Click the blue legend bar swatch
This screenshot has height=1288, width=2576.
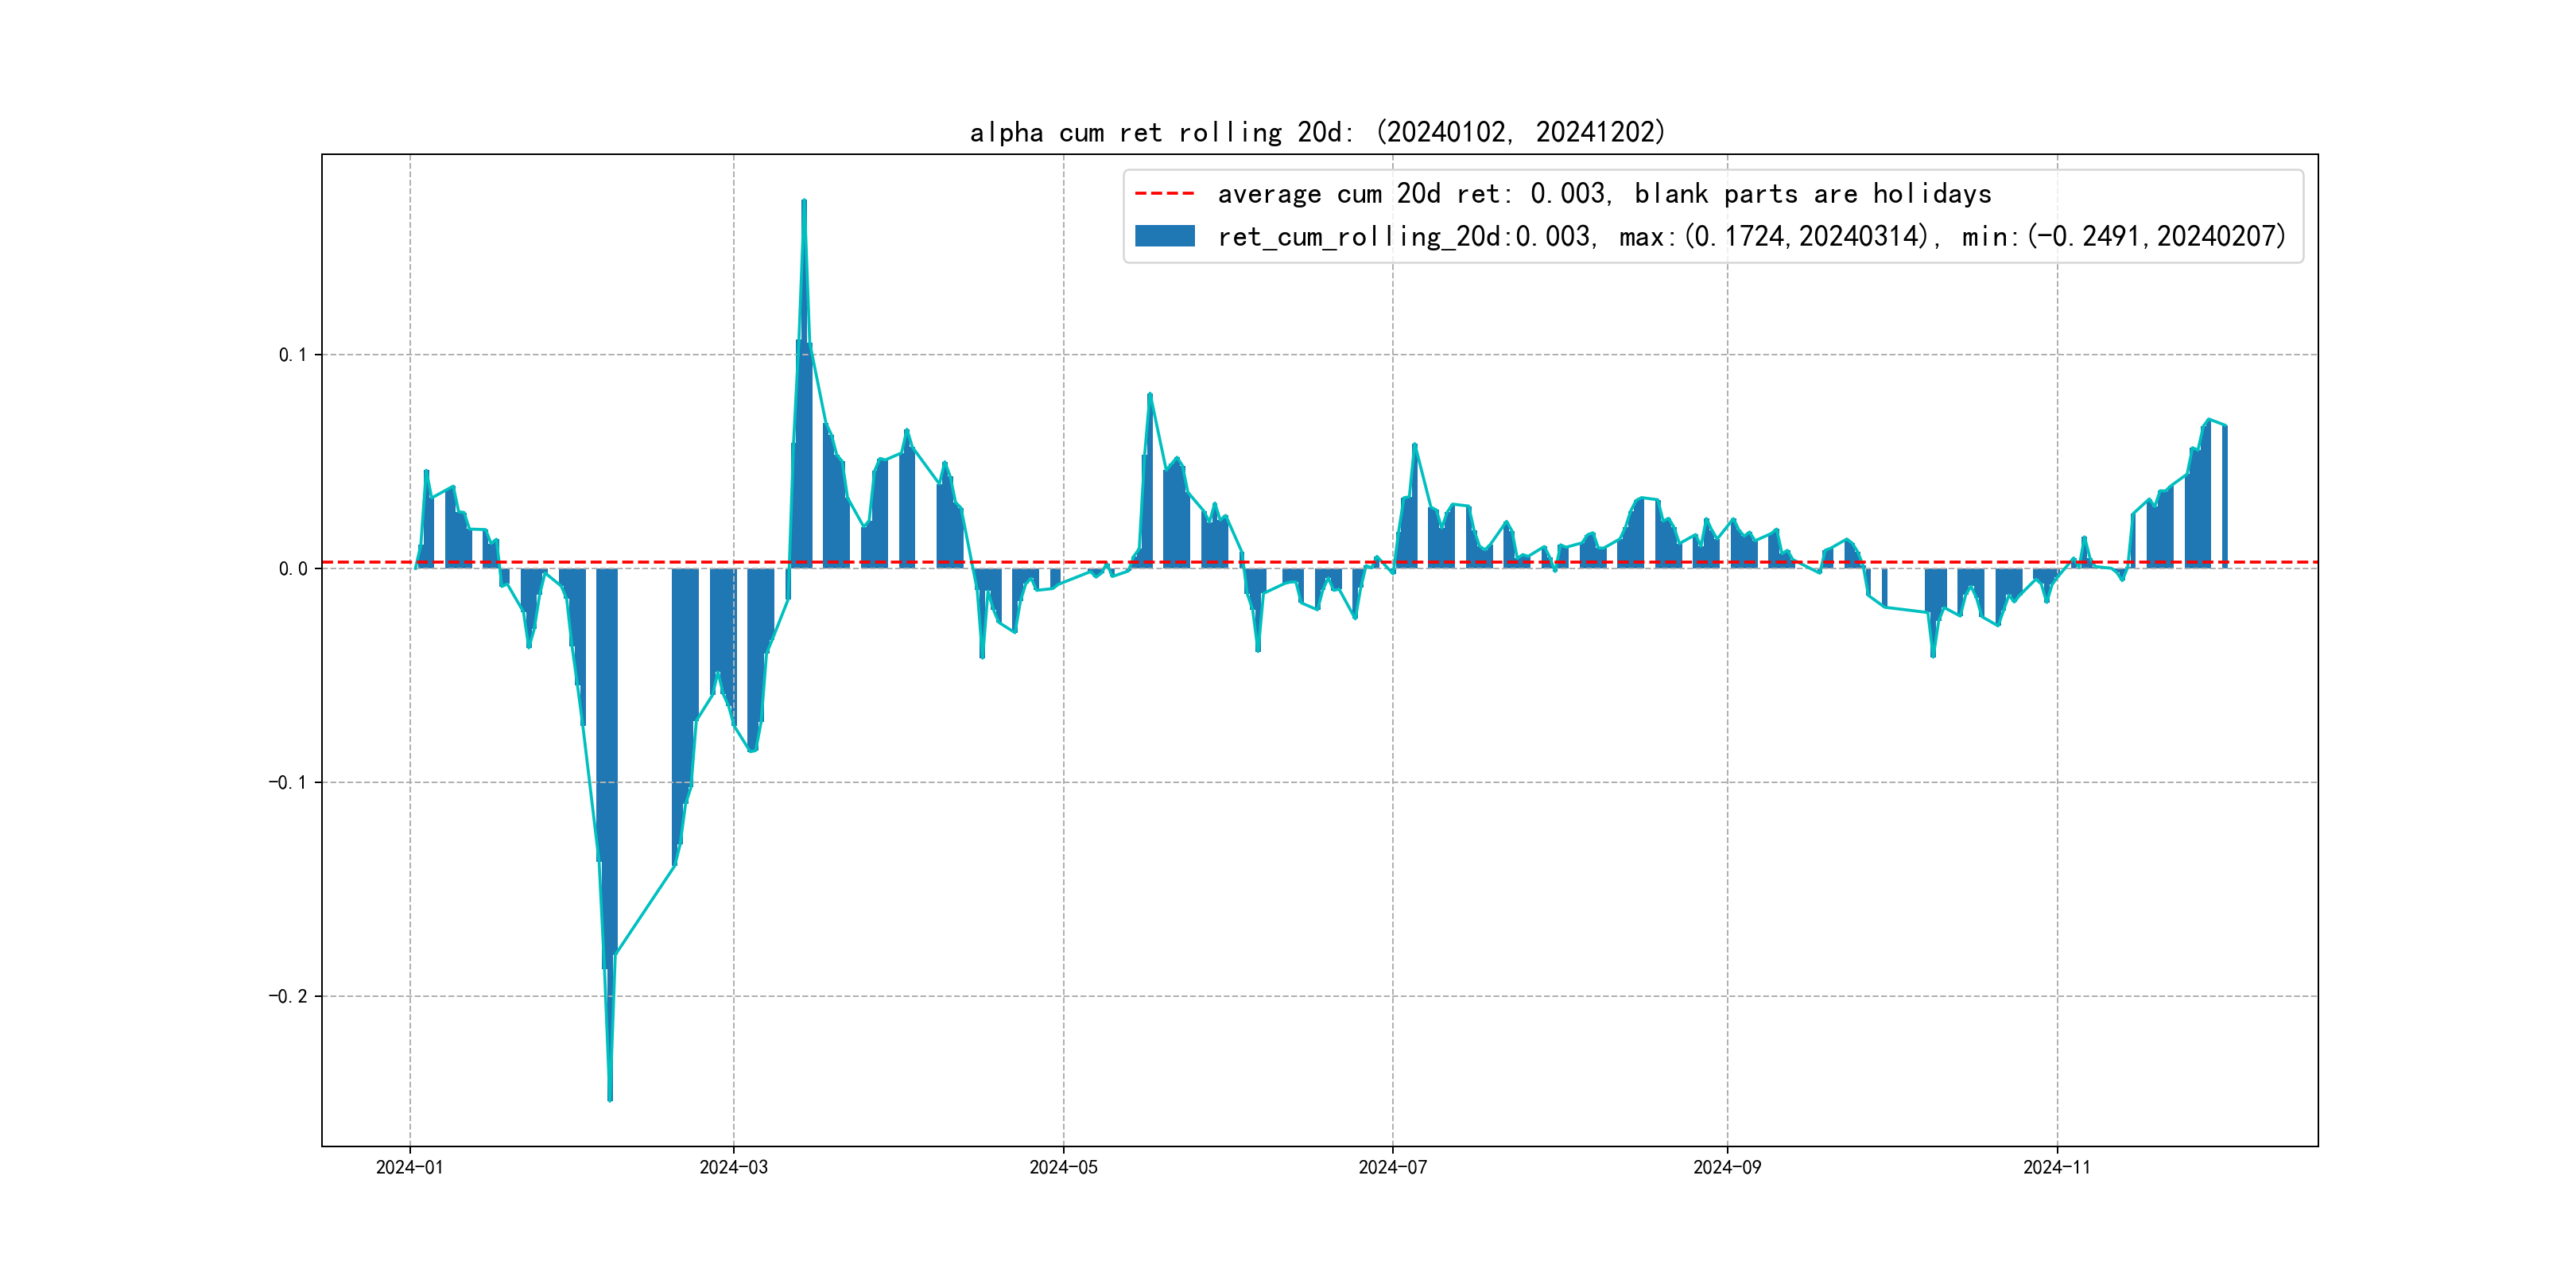pos(1164,236)
